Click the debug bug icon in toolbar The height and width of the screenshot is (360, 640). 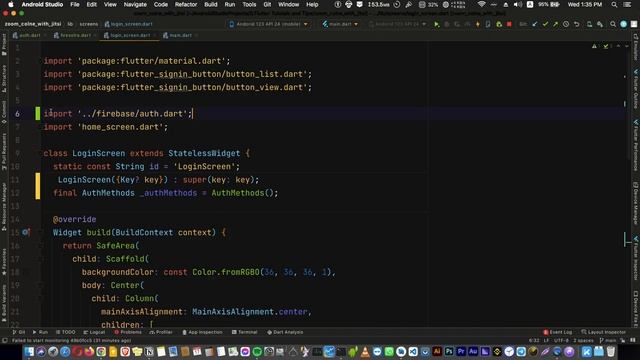coord(499,24)
